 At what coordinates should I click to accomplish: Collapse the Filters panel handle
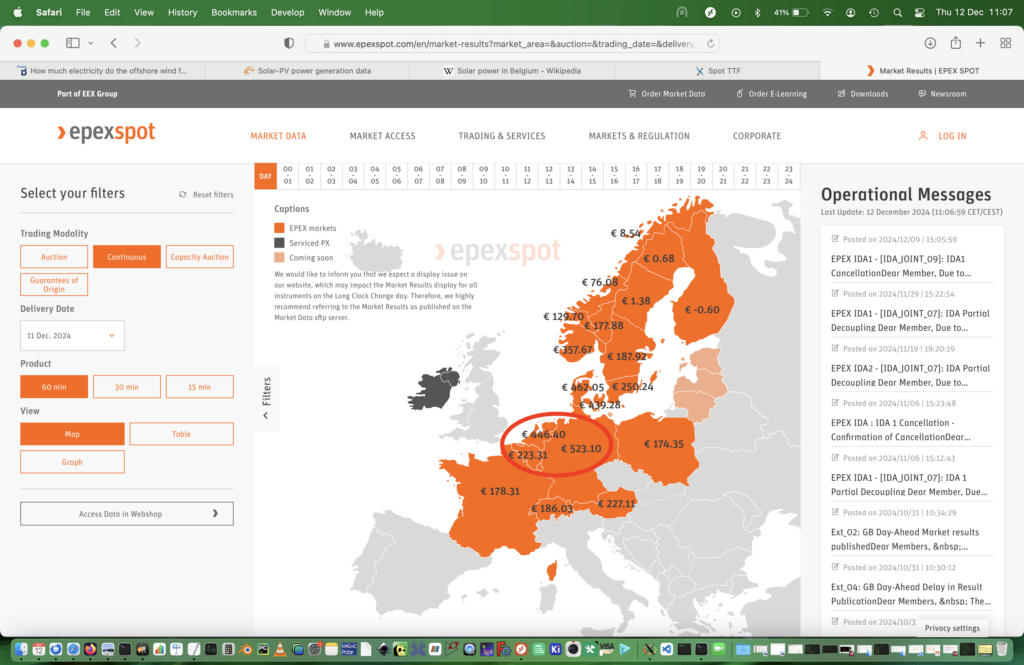pos(266,398)
